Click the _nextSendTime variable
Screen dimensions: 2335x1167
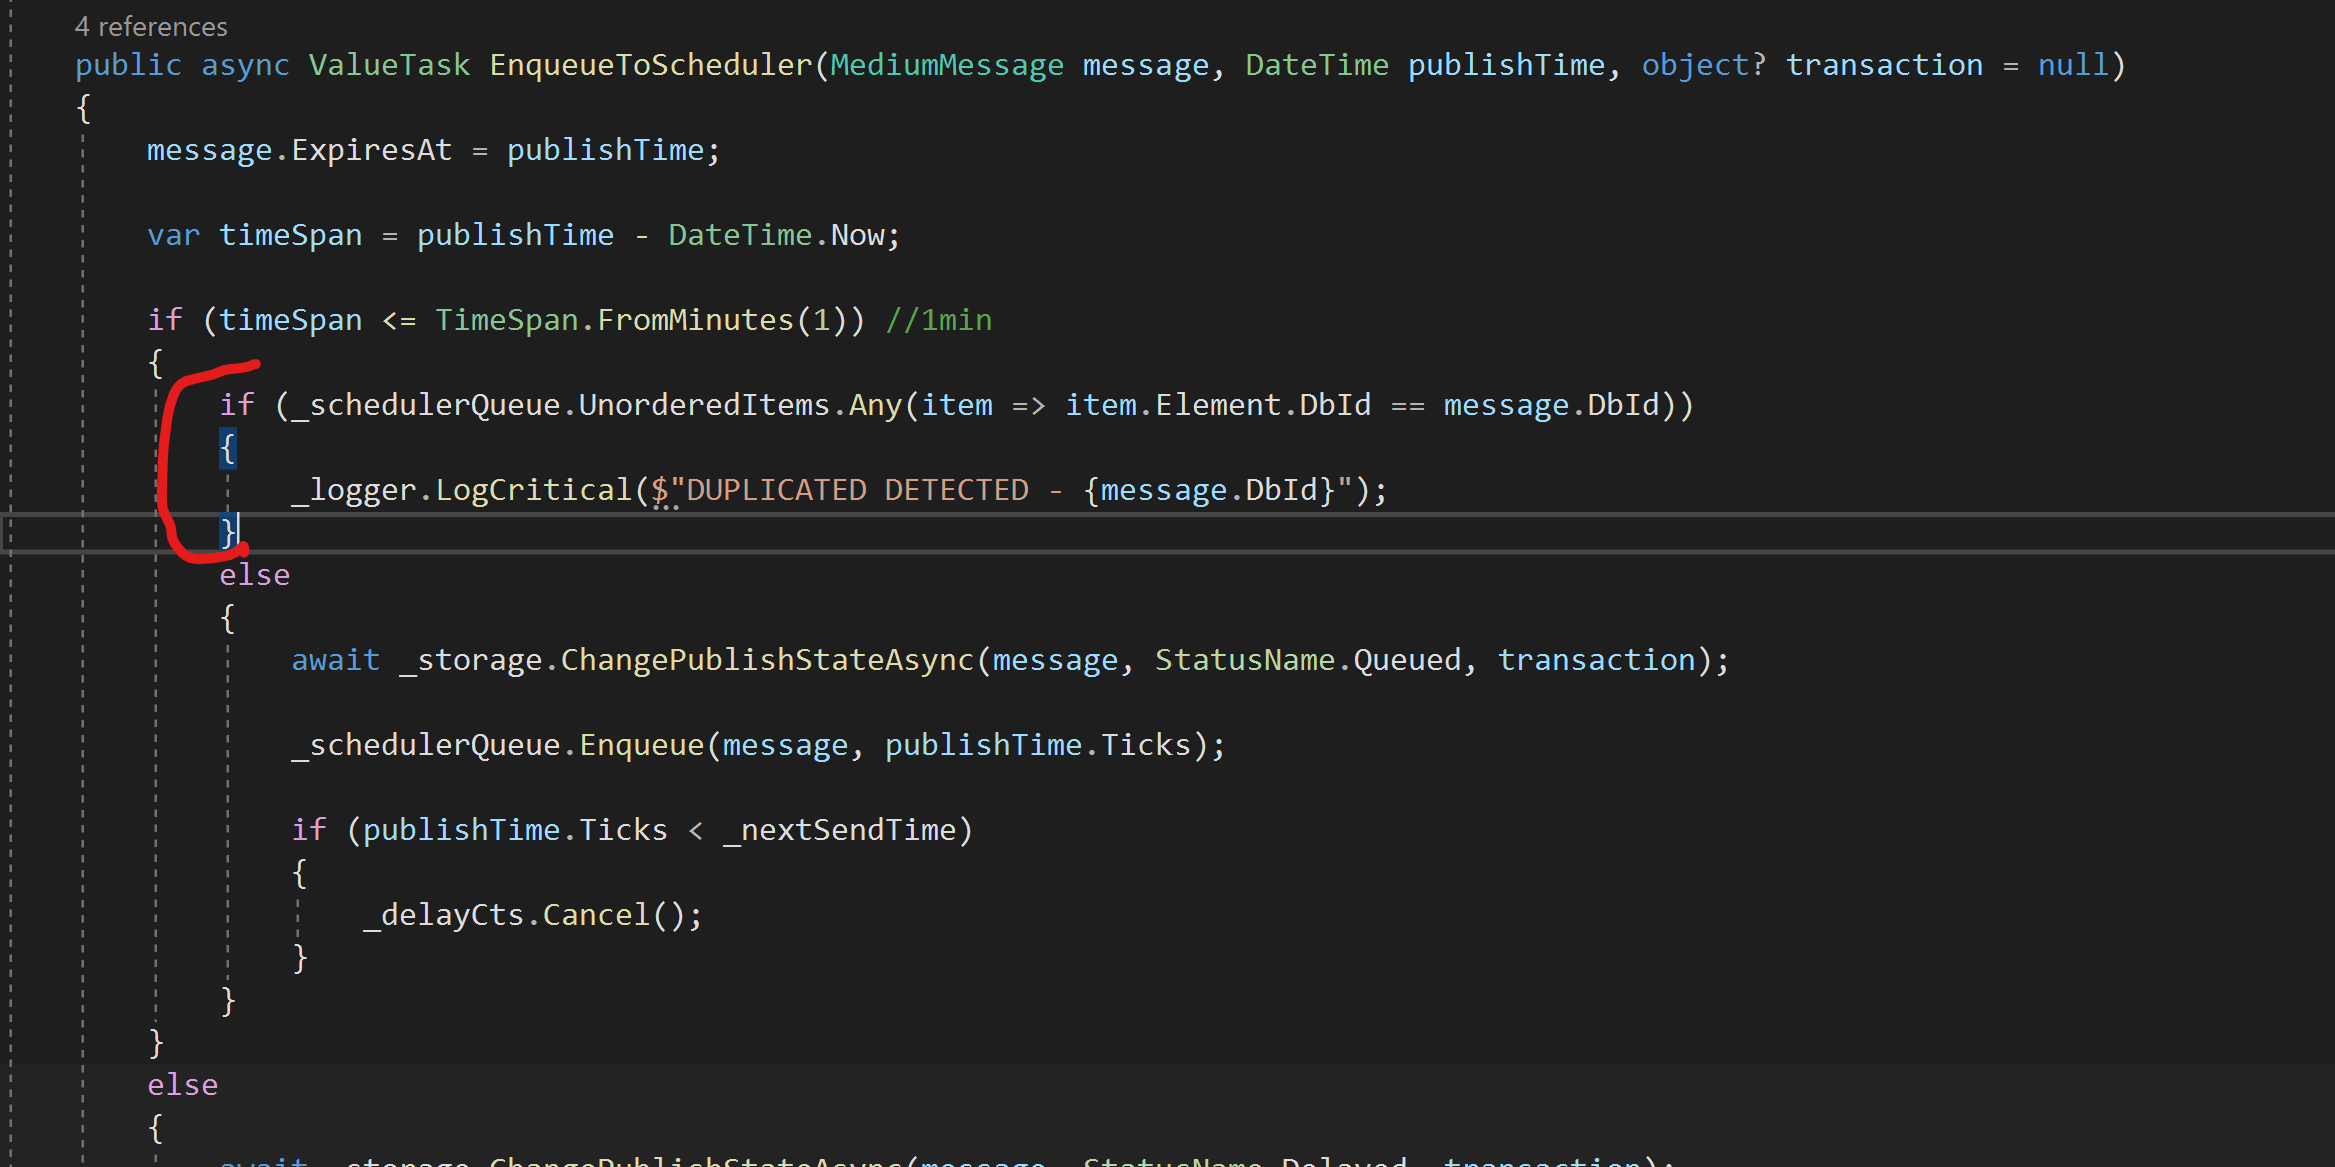tap(843, 829)
